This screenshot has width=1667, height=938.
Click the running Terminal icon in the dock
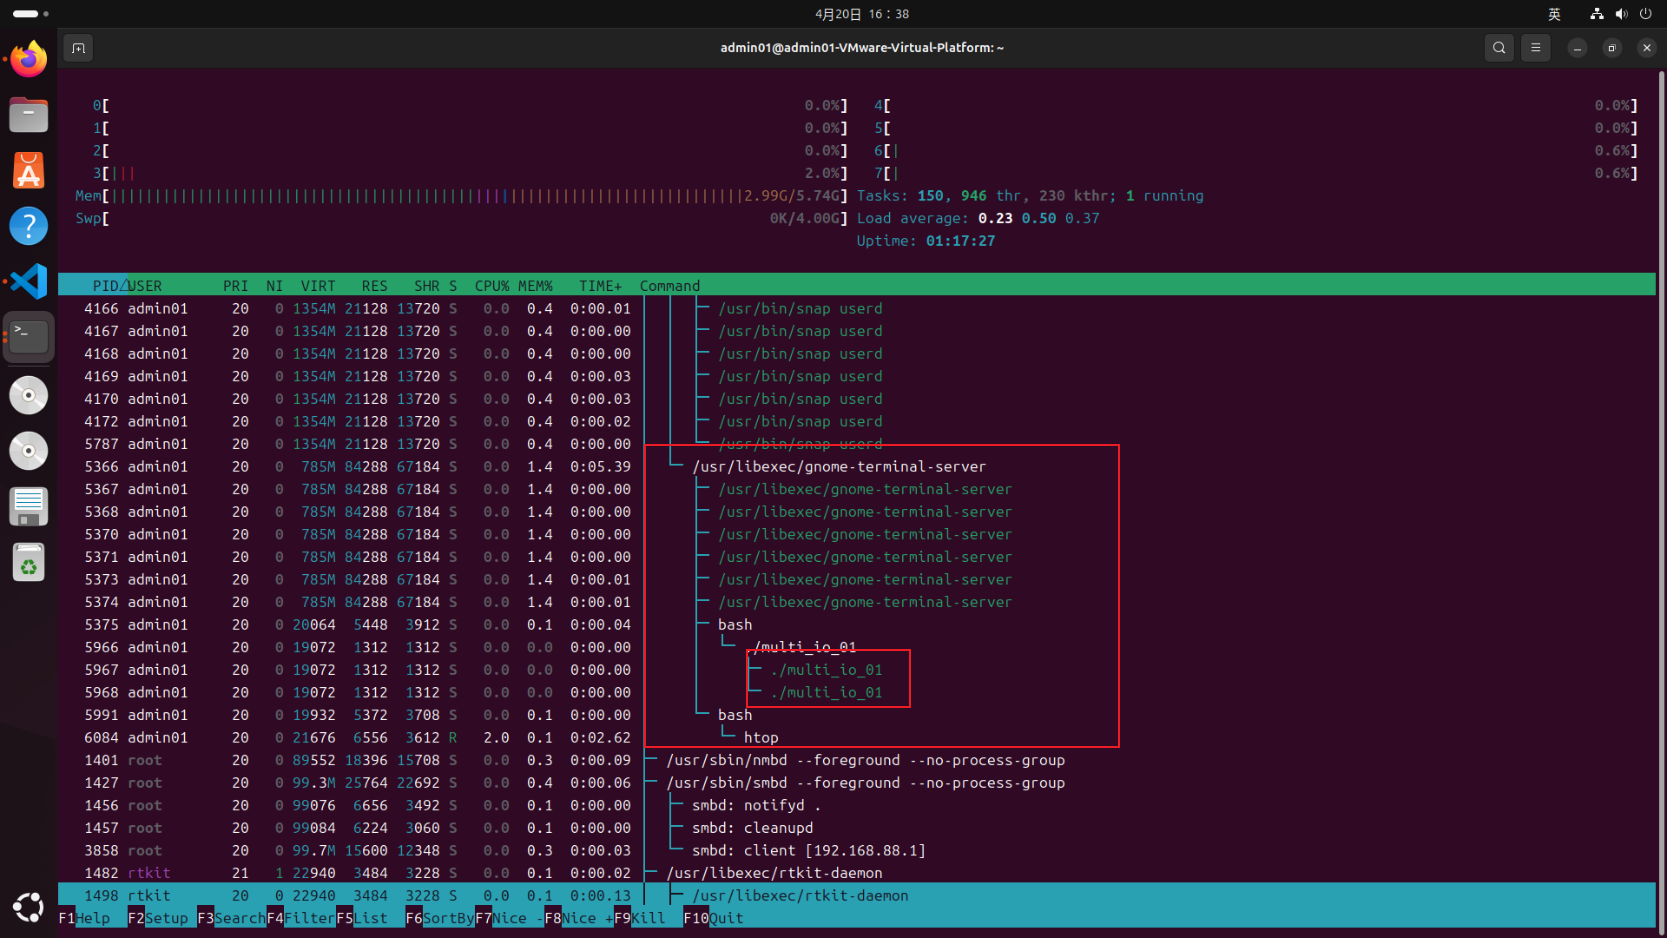[x=28, y=337]
